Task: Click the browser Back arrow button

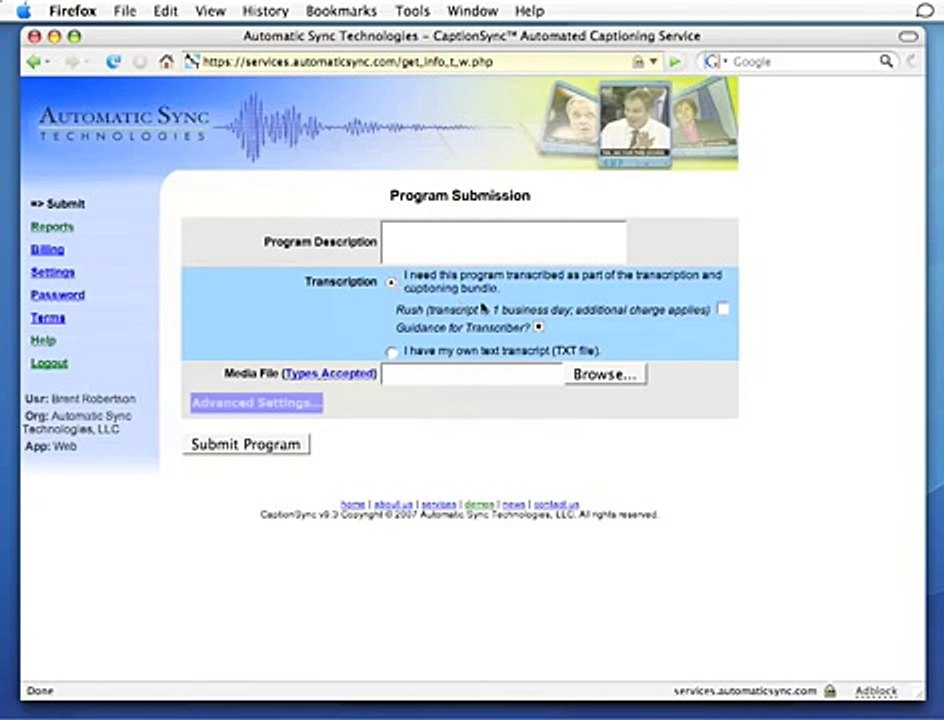Action: point(34,61)
